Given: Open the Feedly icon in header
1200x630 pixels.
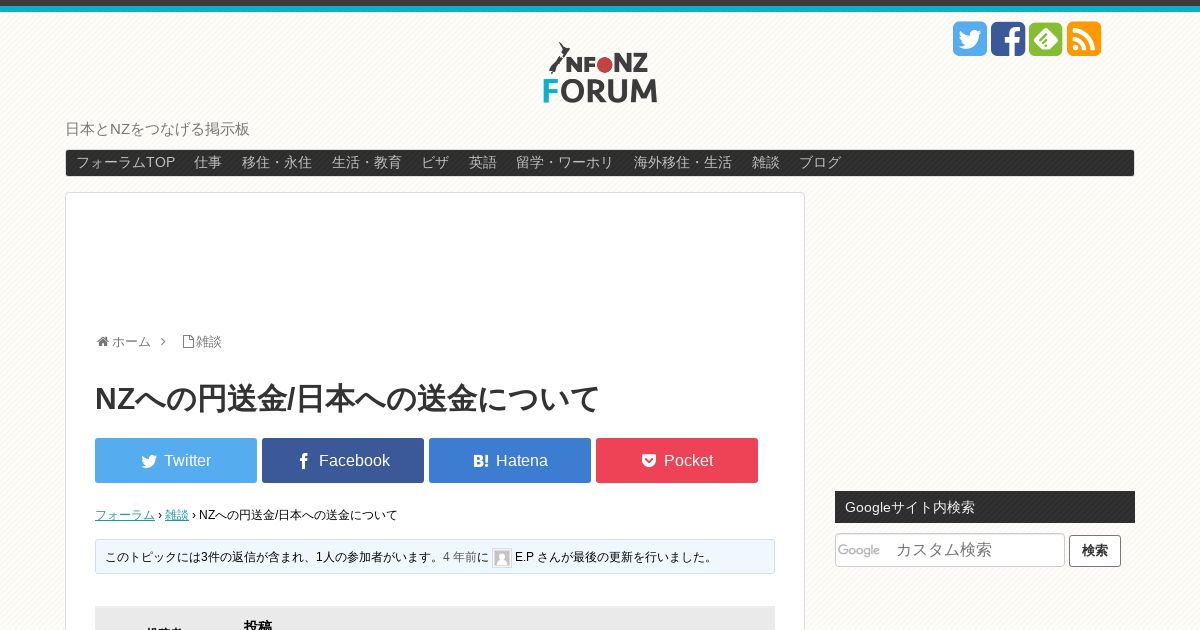Looking at the screenshot, I should (x=1045, y=39).
